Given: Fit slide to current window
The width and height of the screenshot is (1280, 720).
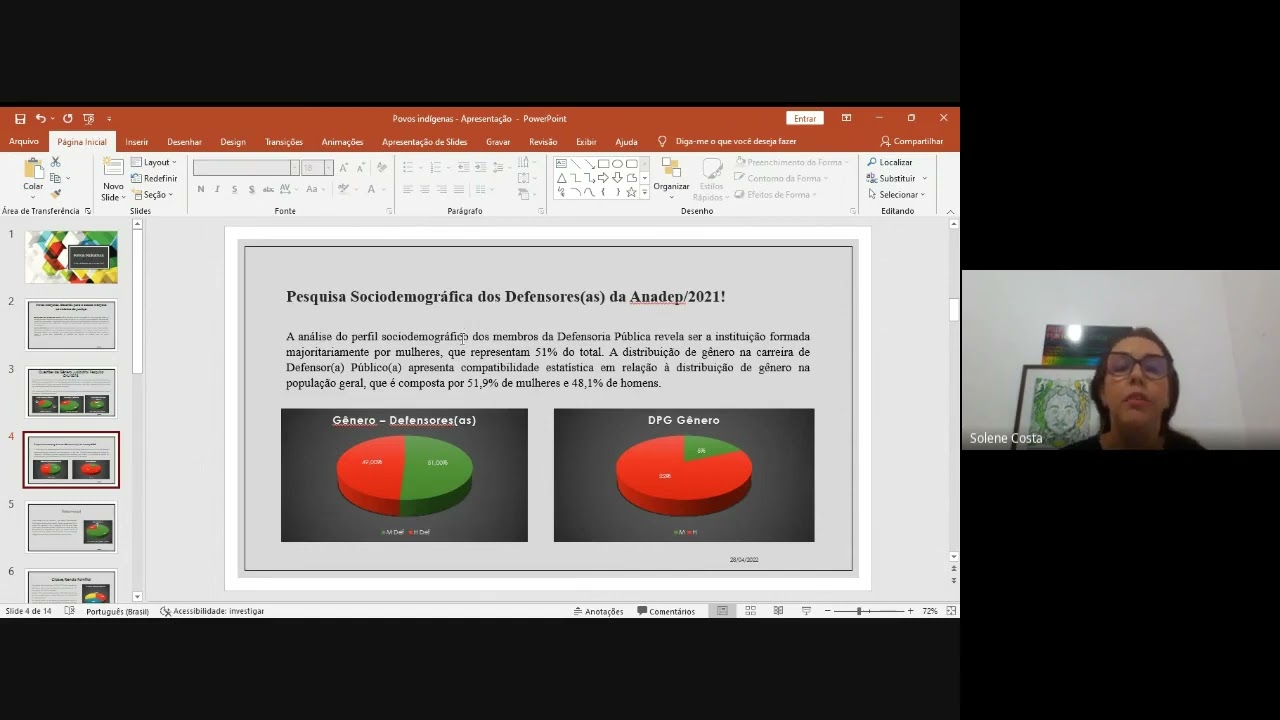Looking at the screenshot, I should coord(951,611).
